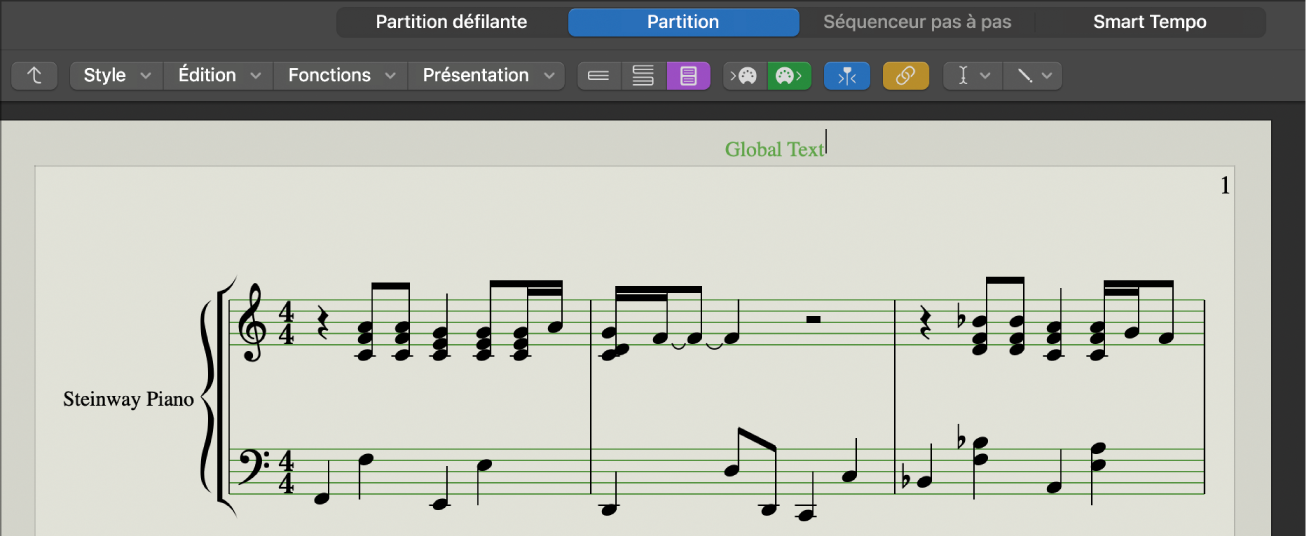Click the blue Catch playhead icon
Screen dimensions: 1306x540
point(847,76)
